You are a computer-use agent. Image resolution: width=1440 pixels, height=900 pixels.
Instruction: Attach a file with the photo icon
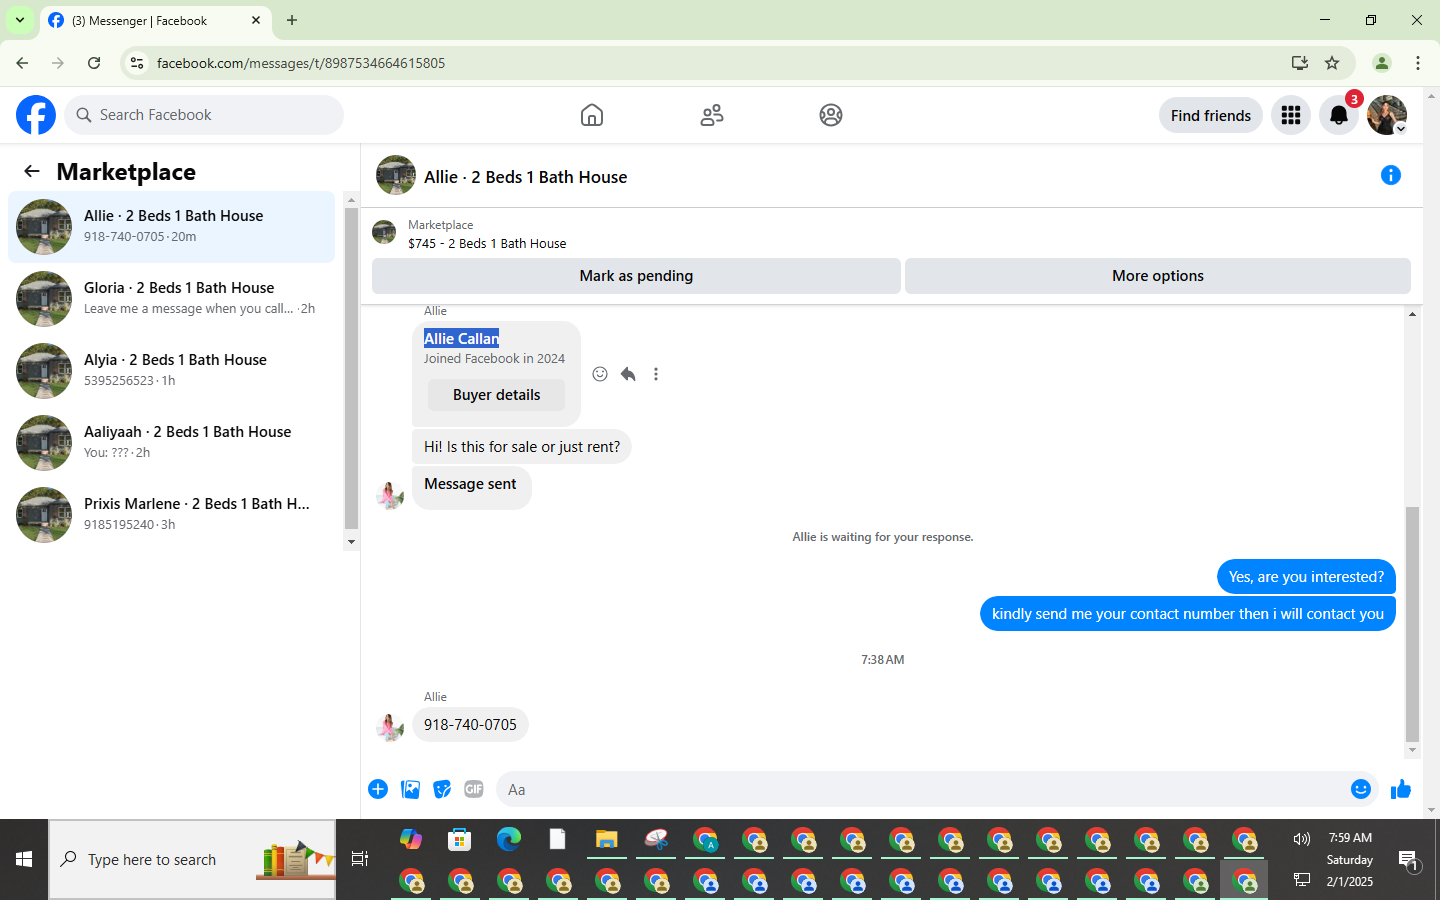[x=410, y=789]
